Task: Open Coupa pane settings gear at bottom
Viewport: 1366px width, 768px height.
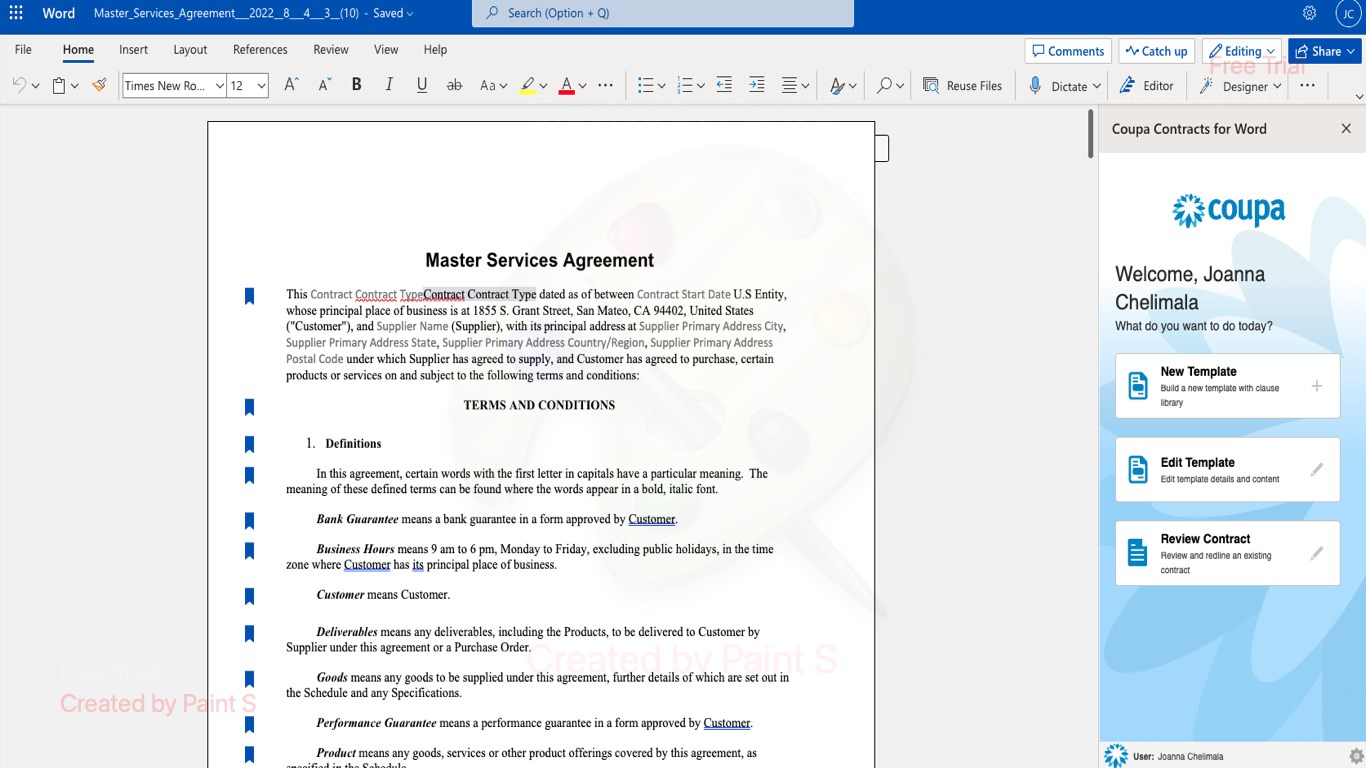Action: point(1356,756)
